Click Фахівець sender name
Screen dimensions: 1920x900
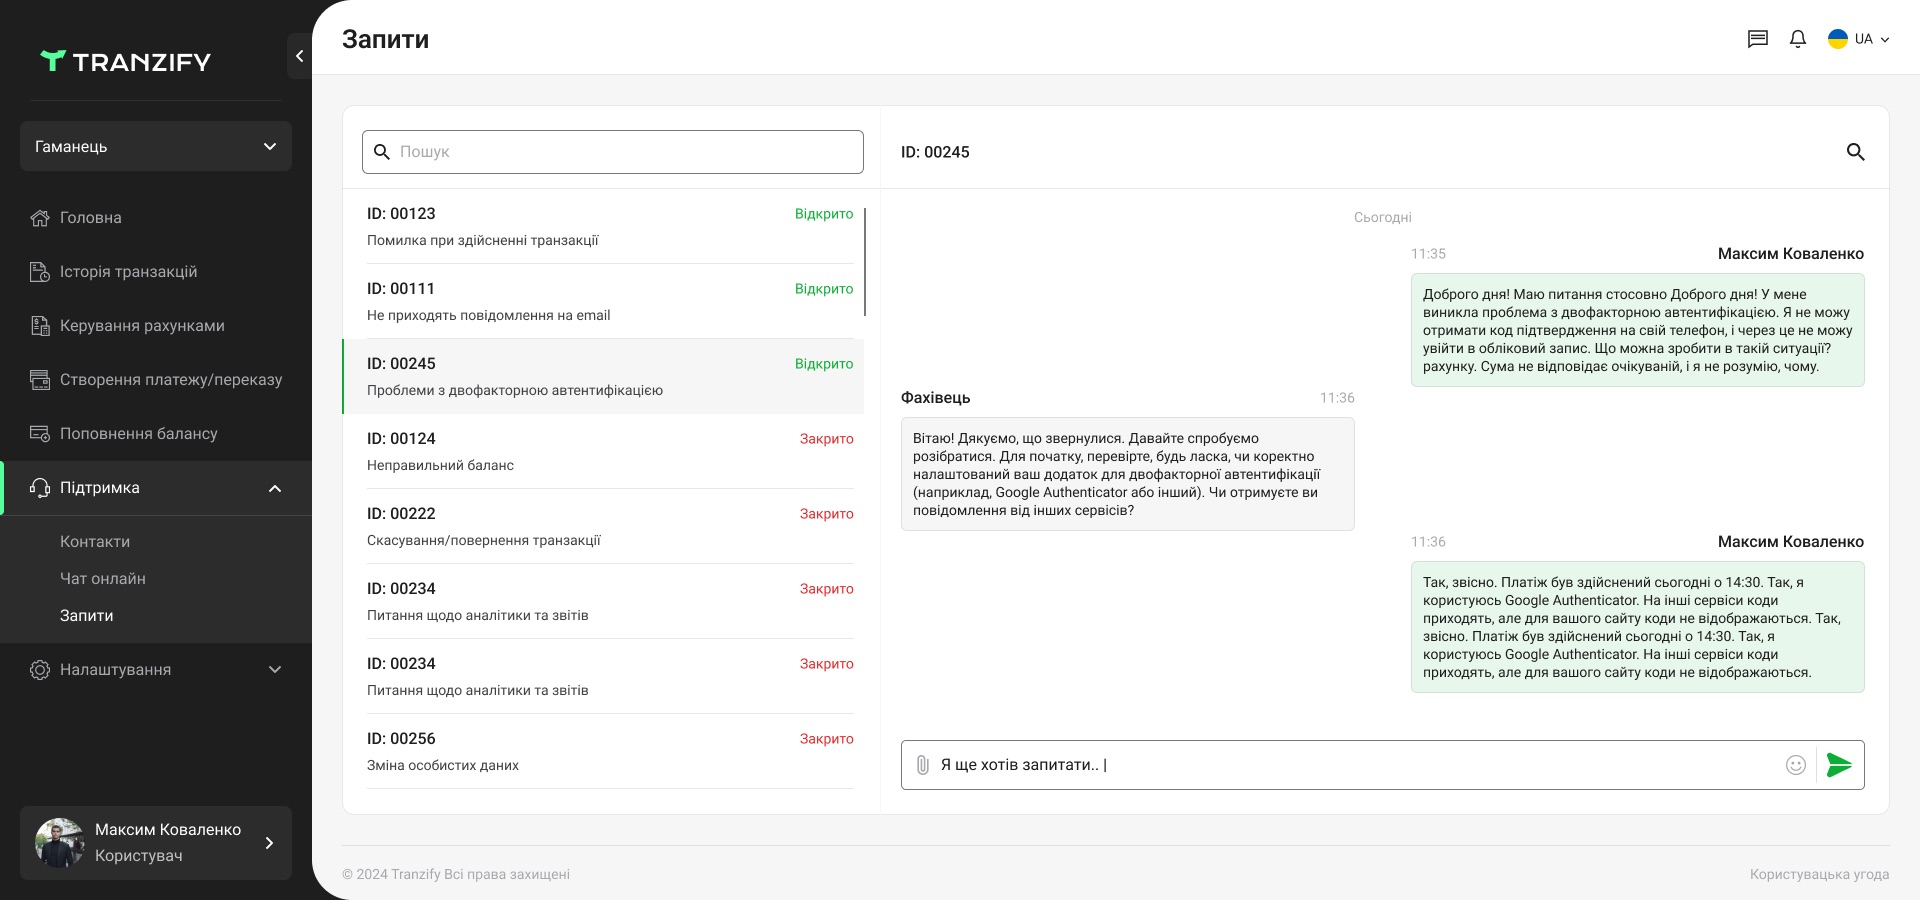pos(935,398)
